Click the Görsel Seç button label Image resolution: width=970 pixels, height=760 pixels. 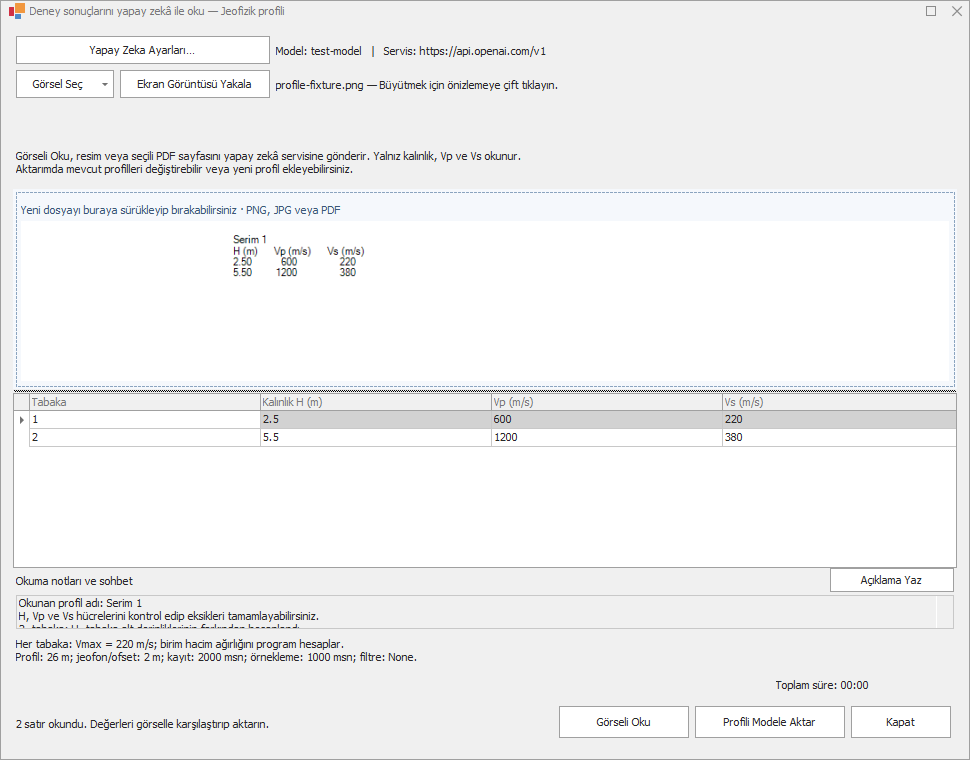point(57,84)
